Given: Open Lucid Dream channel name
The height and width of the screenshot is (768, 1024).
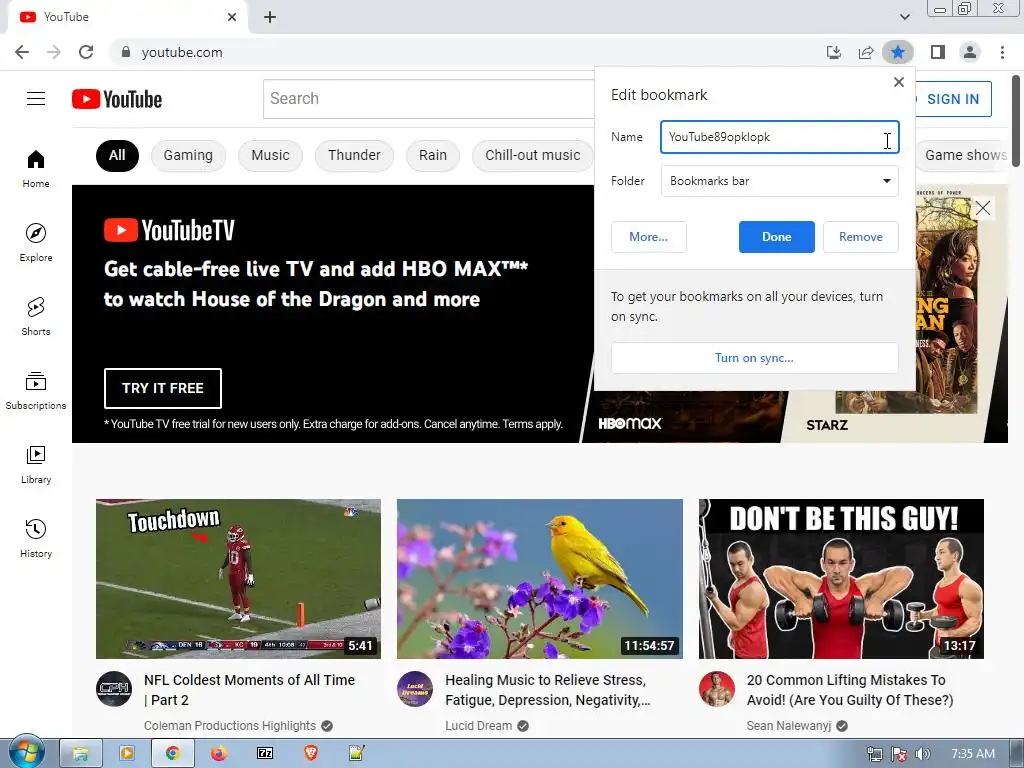Looking at the screenshot, I should 478,726.
